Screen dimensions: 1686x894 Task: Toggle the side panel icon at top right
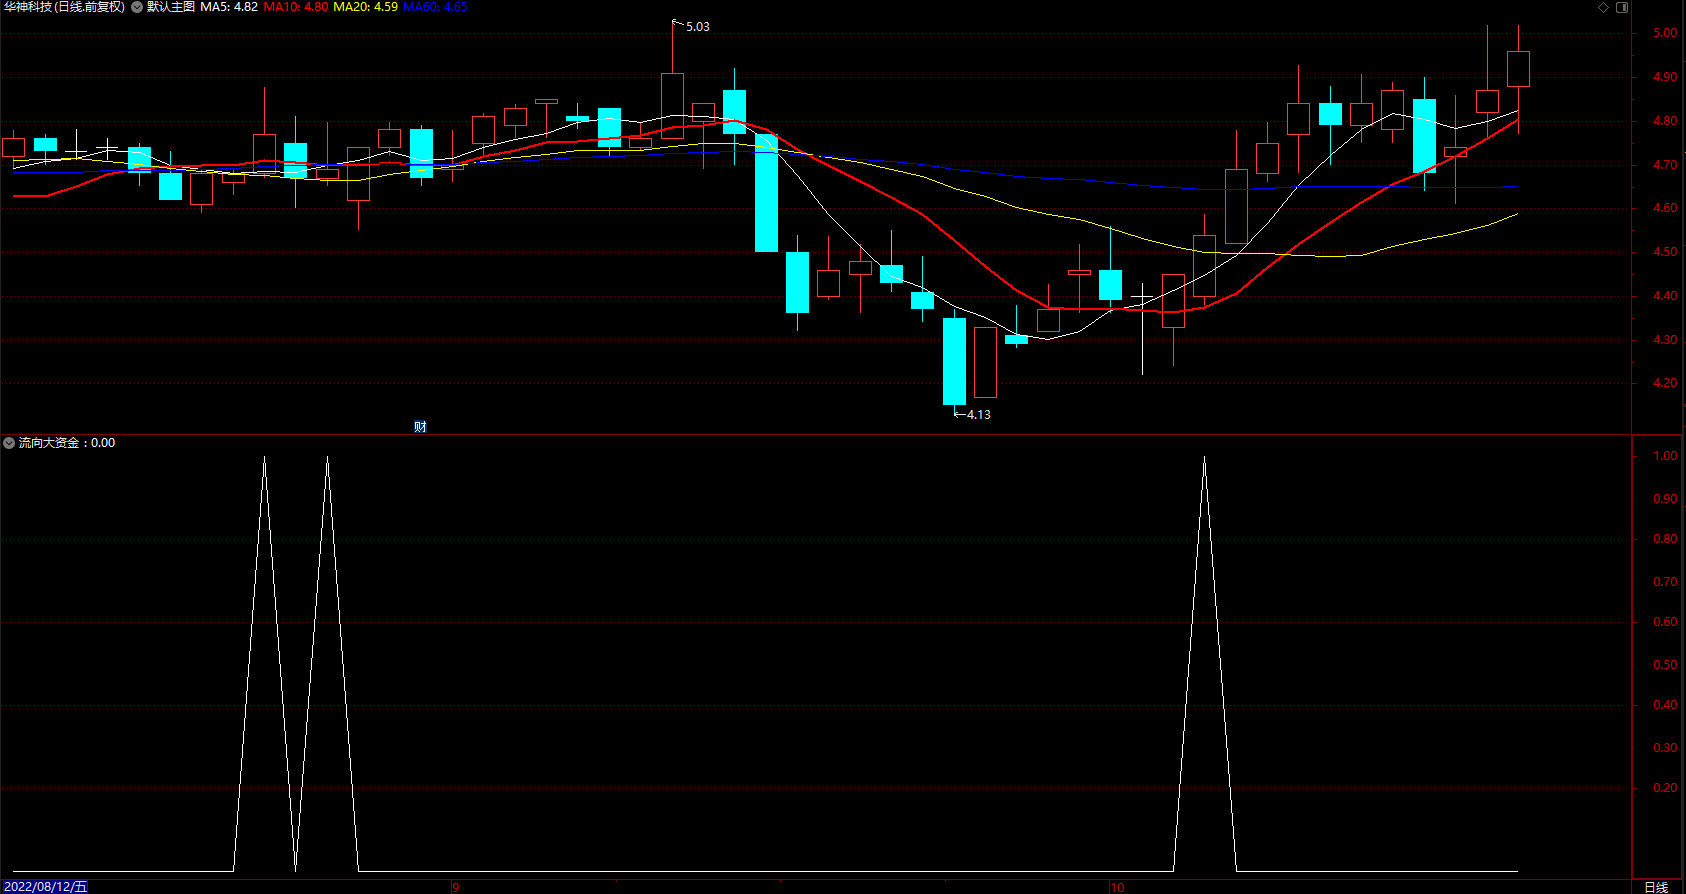tap(1622, 7)
